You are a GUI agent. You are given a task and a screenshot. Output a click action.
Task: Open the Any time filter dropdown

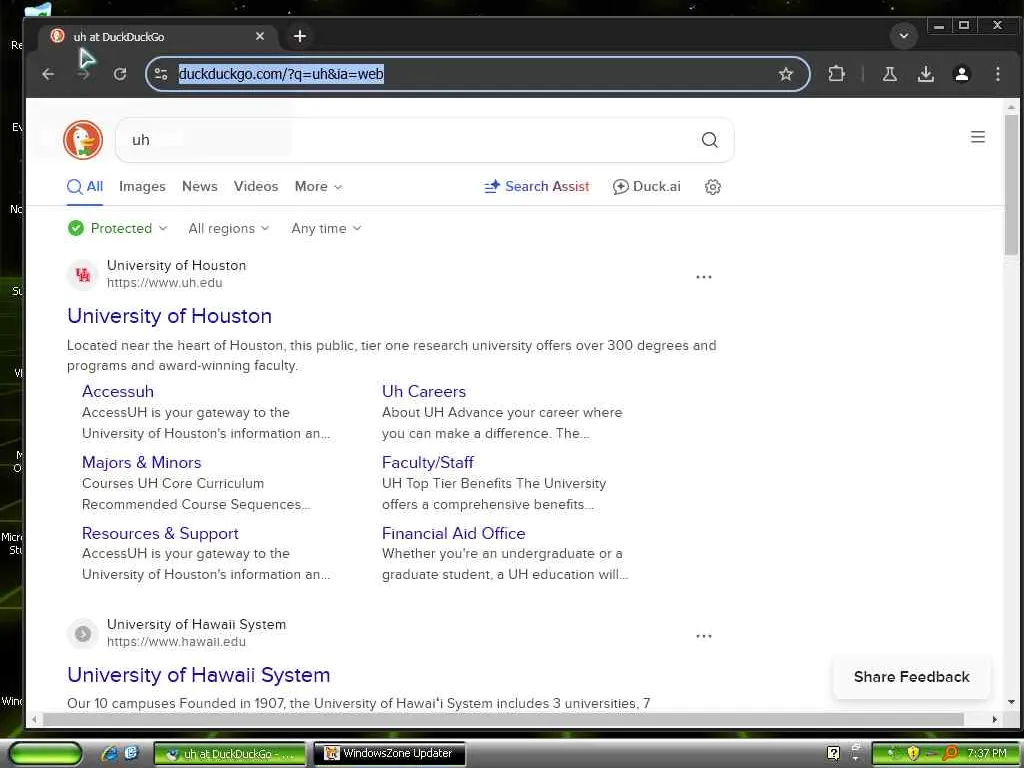point(326,228)
